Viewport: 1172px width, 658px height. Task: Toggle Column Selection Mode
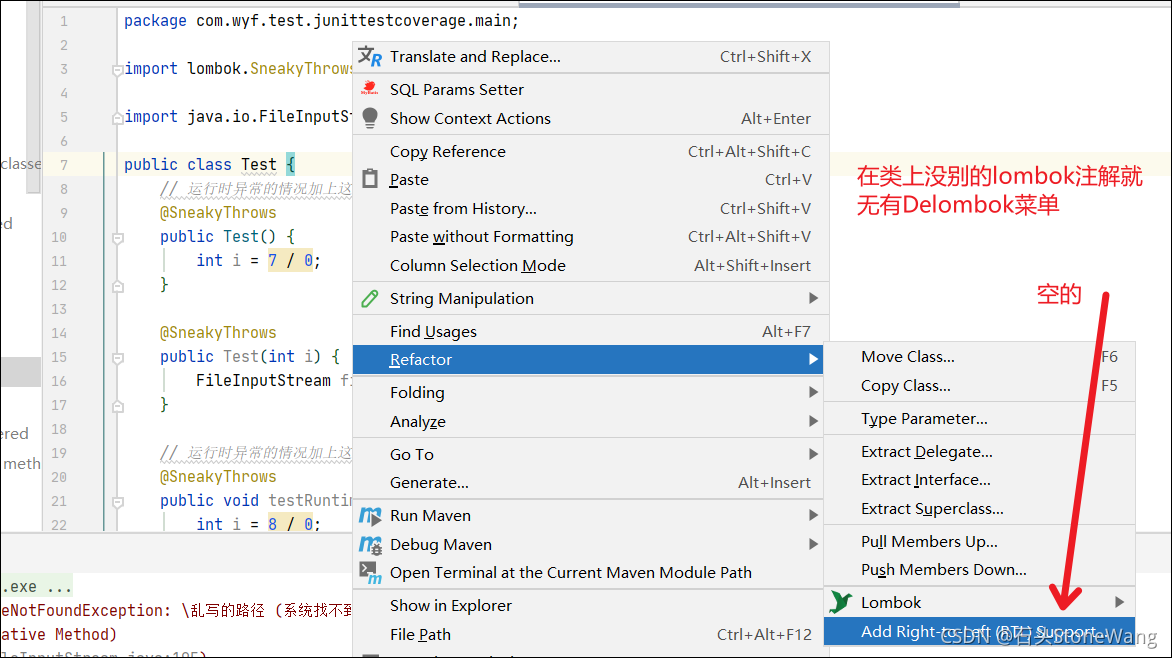[x=590, y=265]
